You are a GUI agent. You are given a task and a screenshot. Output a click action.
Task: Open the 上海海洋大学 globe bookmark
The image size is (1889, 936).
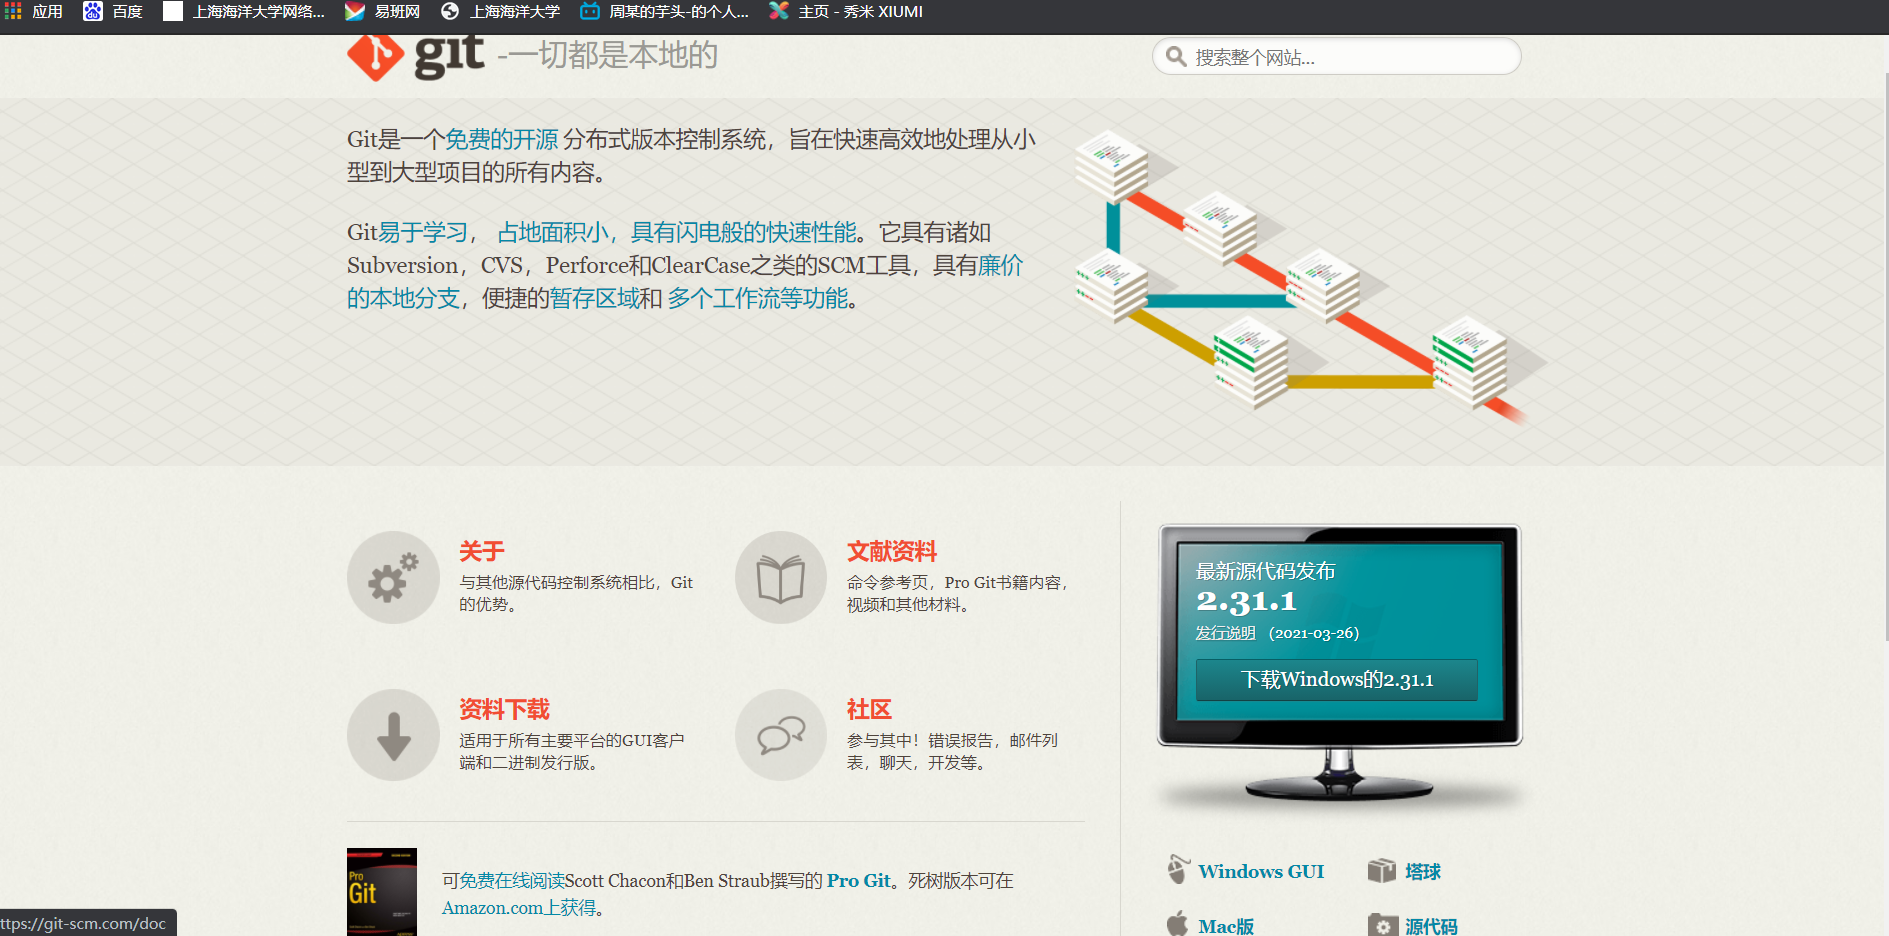click(500, 11)
